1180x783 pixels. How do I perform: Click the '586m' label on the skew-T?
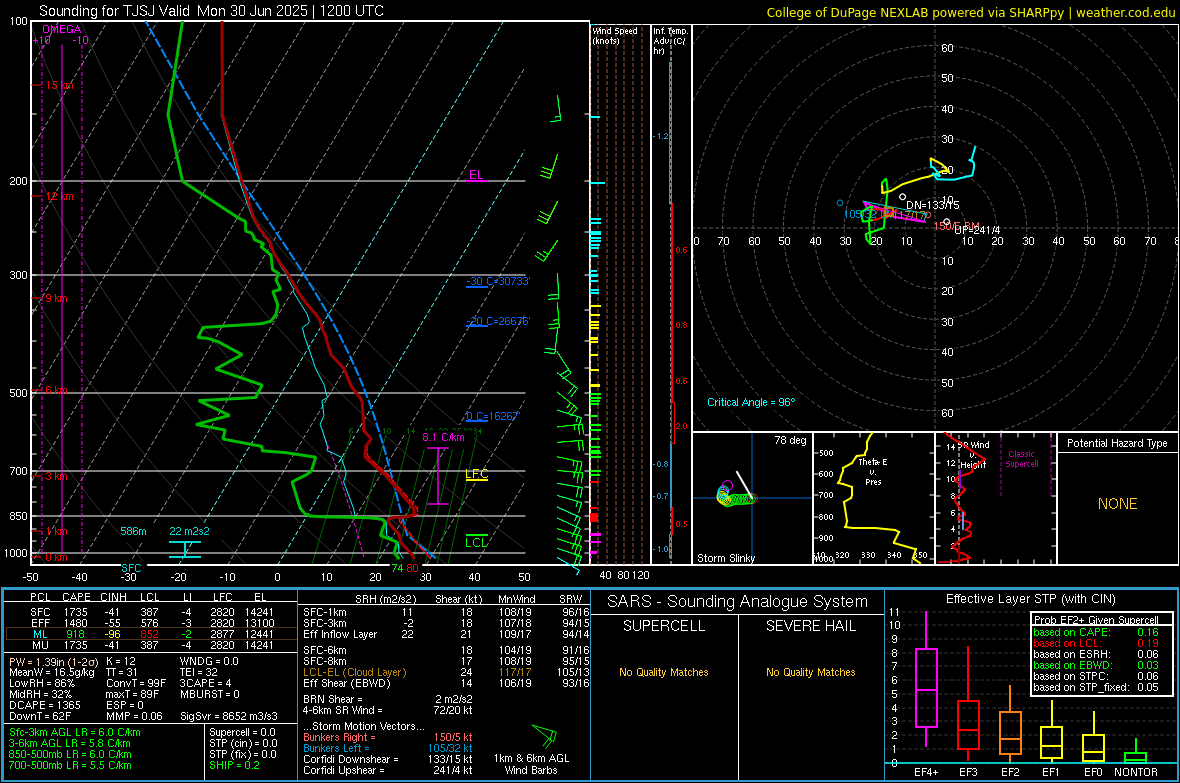pyautogui.click(x=133, y=531)
